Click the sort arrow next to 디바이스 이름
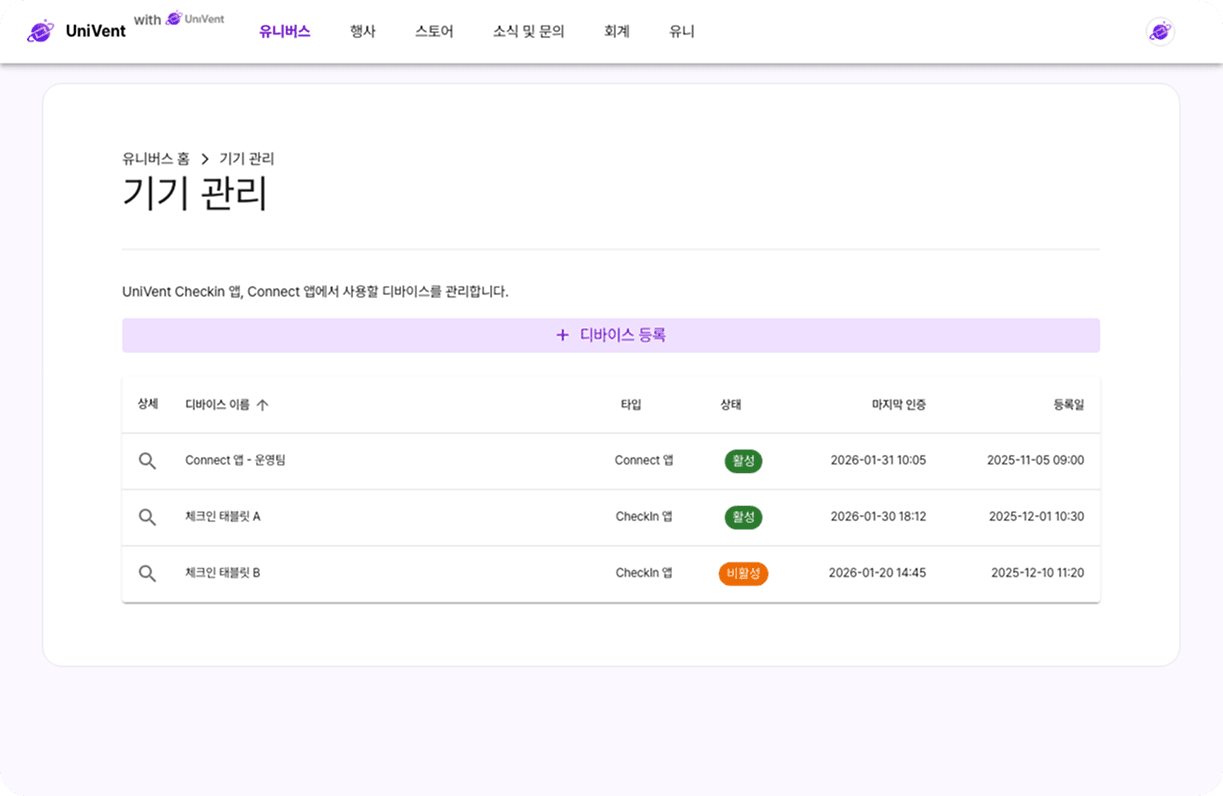This screenshot has height=796, width=1223. (262, 404)
